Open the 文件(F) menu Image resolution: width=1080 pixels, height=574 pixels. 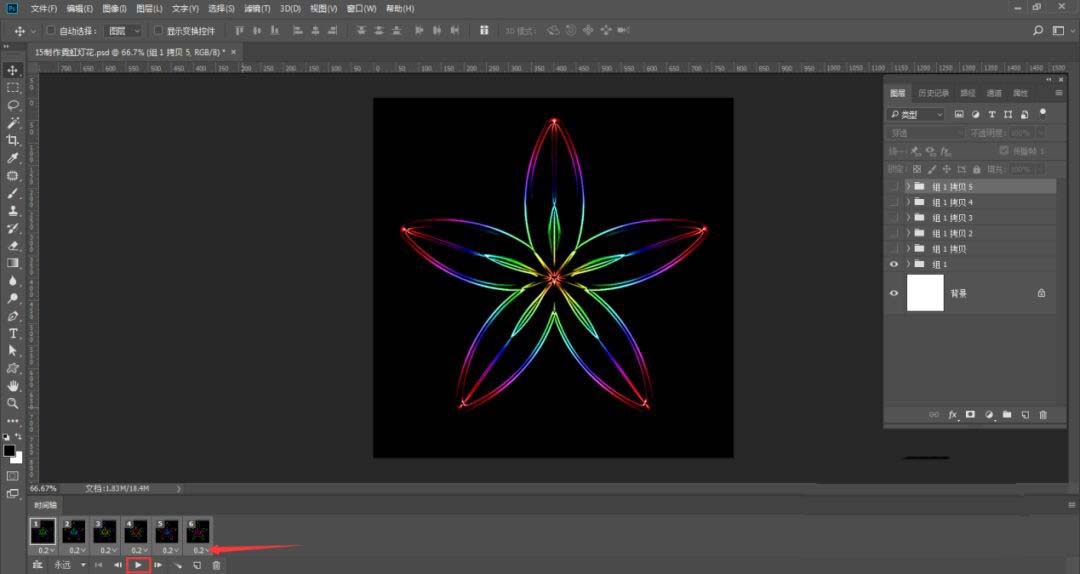click(43, 8)
